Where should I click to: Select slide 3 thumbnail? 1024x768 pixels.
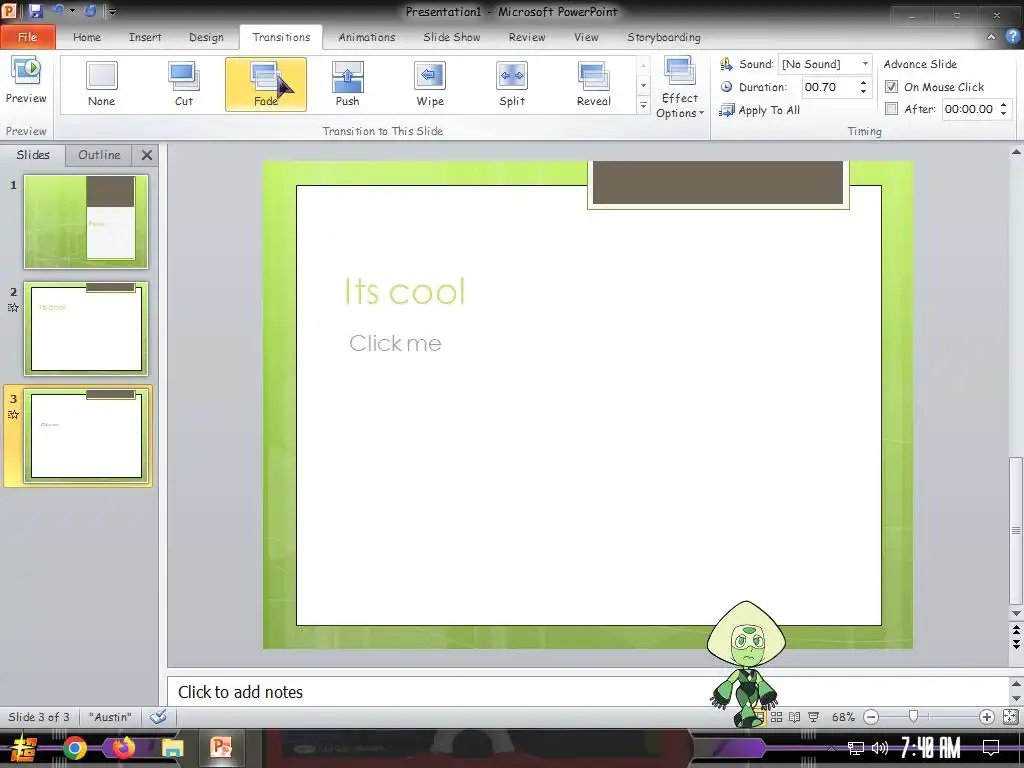pyautogui.click(x=86, y=436)
